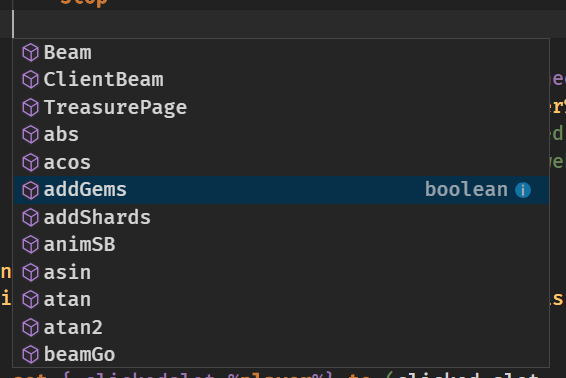Image resolution: width=566 pixels, height=378 pixels.
Task: Click the cube icon beside beamGo
Action: [30, 355]
